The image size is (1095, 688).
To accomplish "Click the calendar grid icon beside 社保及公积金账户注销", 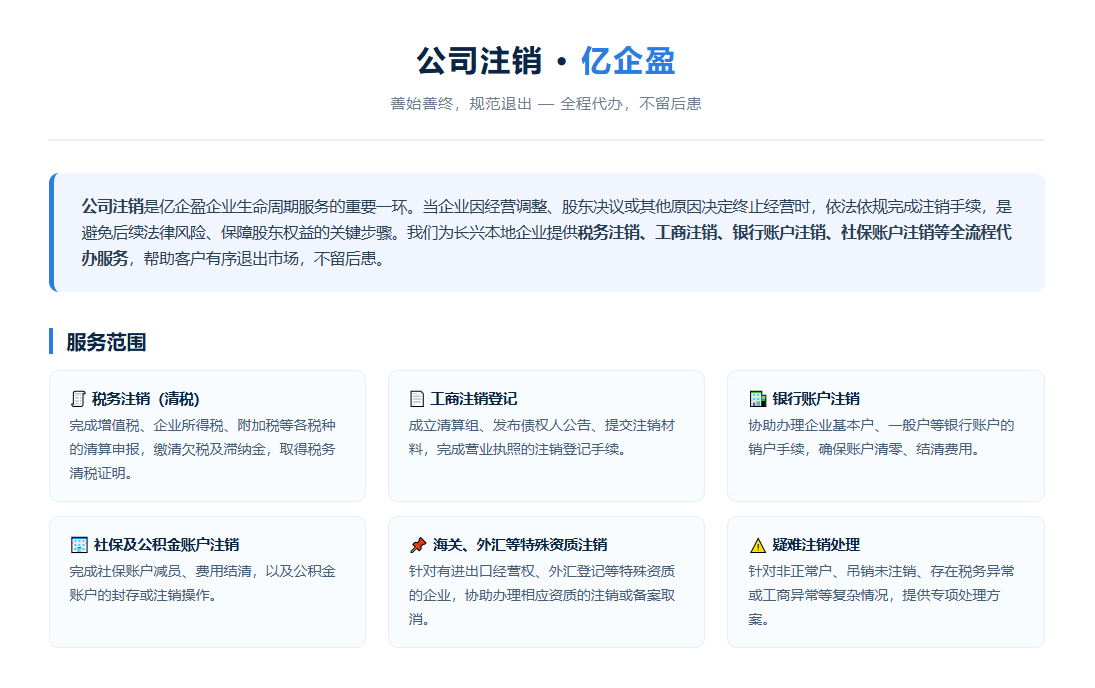I will 79,545.
